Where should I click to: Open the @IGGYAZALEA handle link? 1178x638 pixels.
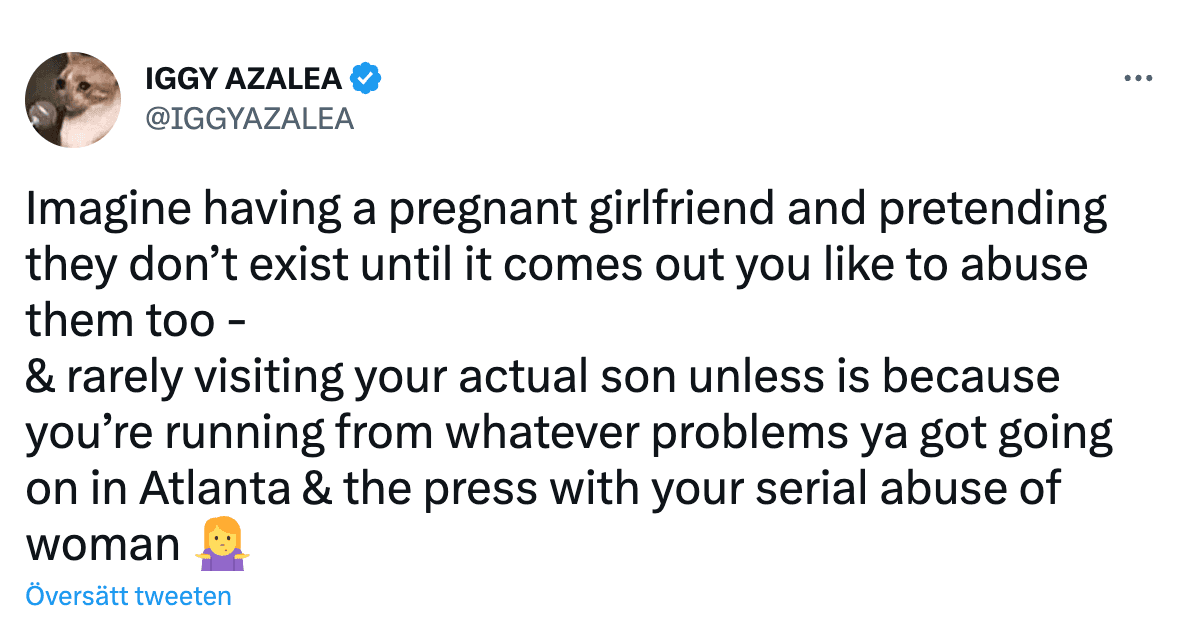[250, 118]
